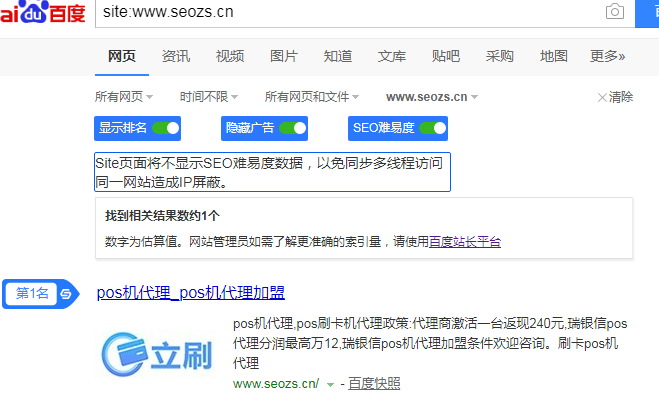Screen dimensions: 659x413
Task: Switch to the 图片 tab
Action: pos(284,56)
